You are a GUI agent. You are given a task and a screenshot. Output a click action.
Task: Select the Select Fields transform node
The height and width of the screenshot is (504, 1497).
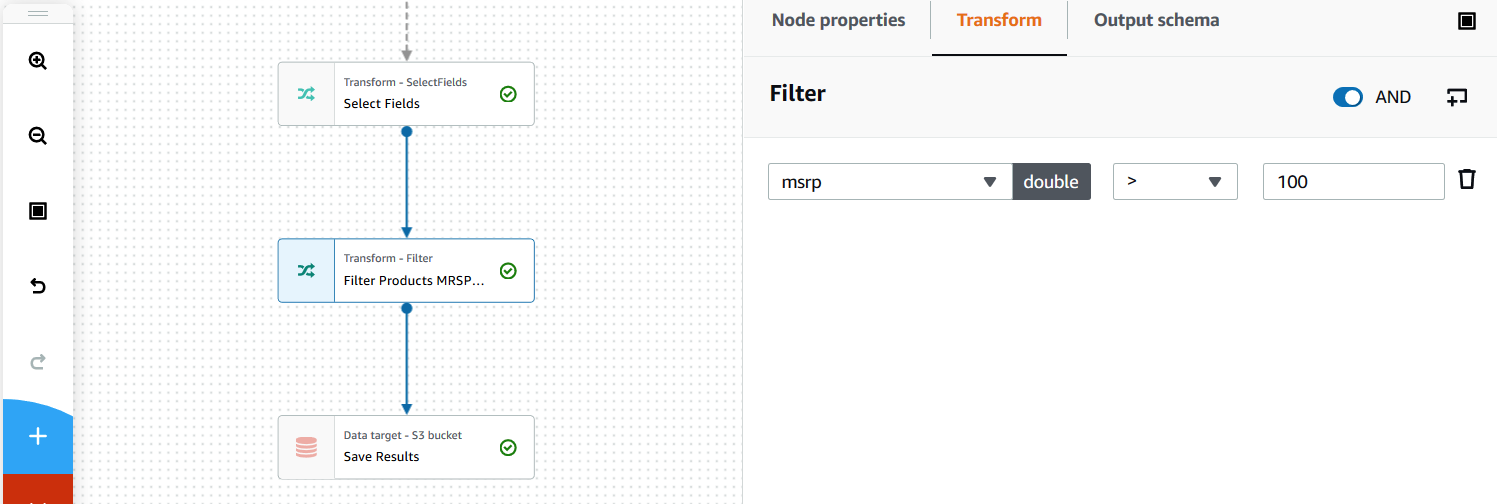pos(406,94)
